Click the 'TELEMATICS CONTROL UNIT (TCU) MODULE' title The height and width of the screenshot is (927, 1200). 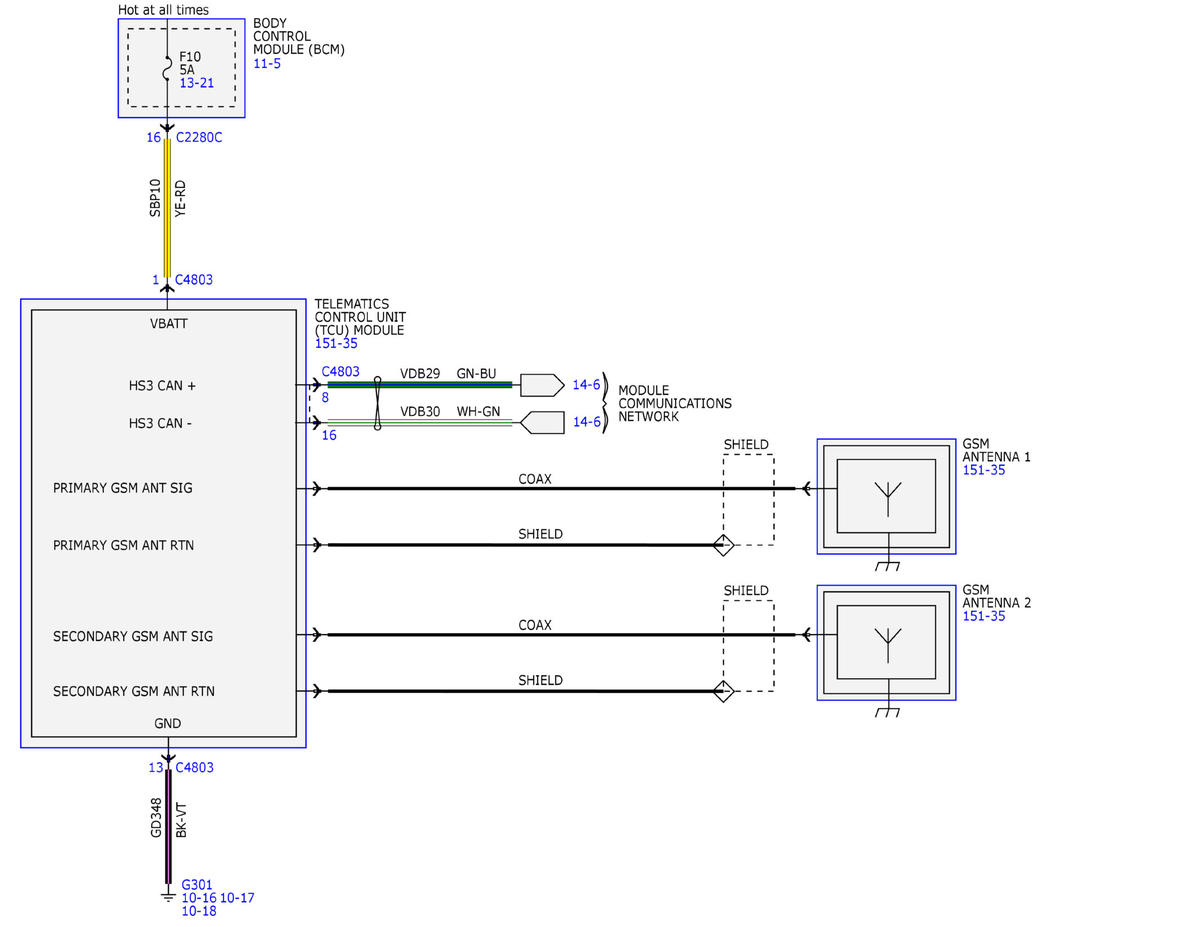coord(360,317)
